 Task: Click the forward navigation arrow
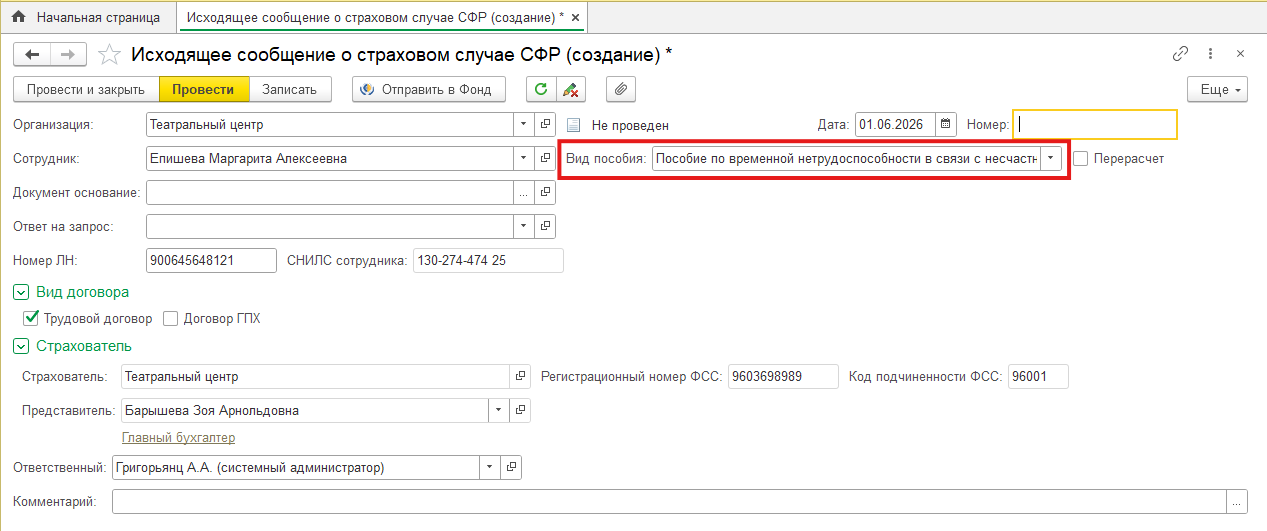point(68,54)
